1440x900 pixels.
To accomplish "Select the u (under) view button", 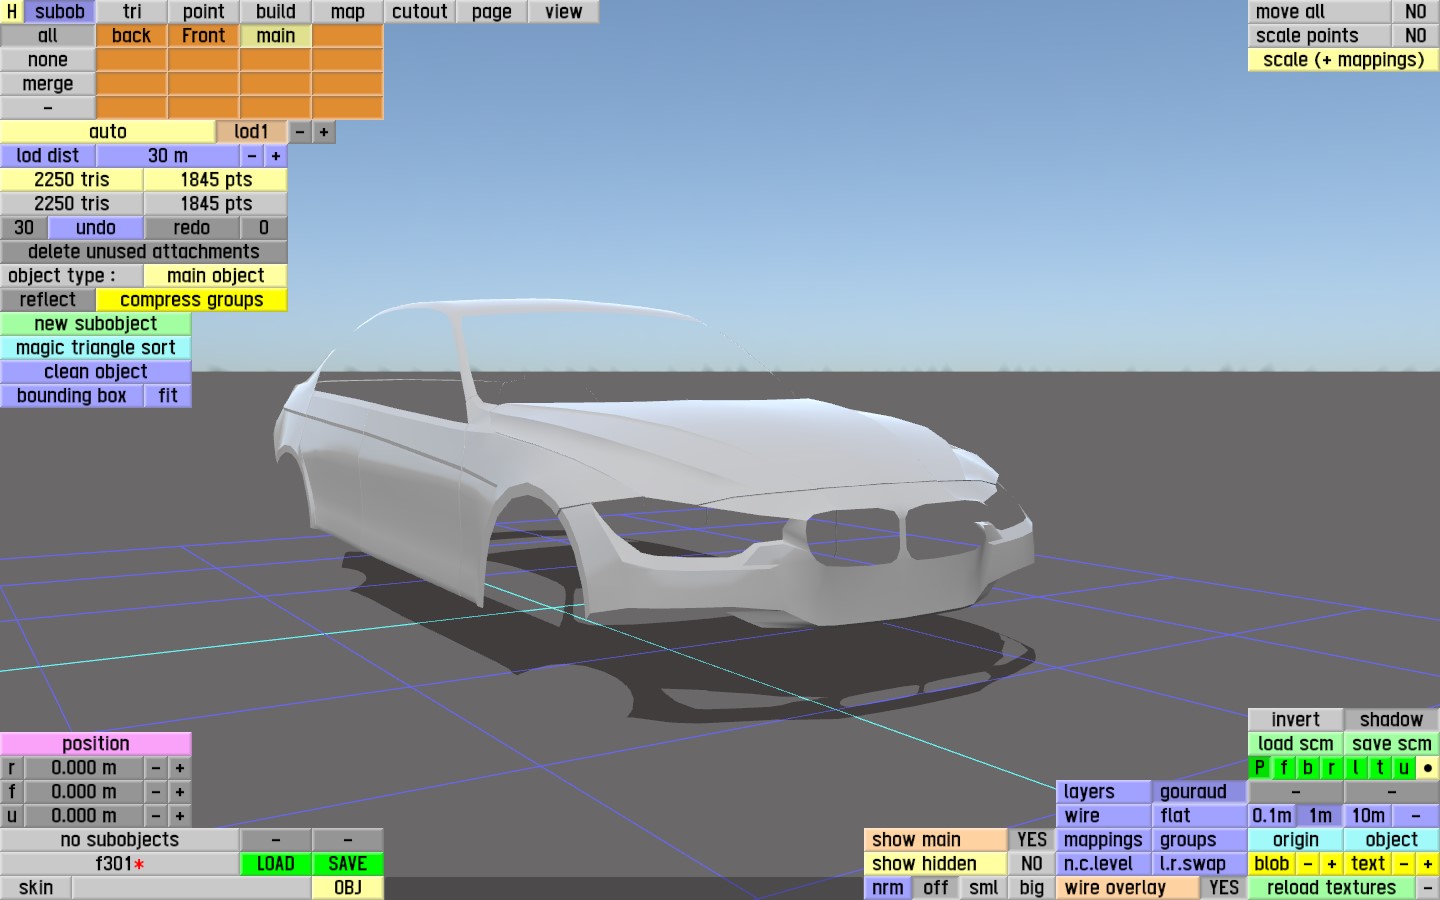I will point(1404,768).
